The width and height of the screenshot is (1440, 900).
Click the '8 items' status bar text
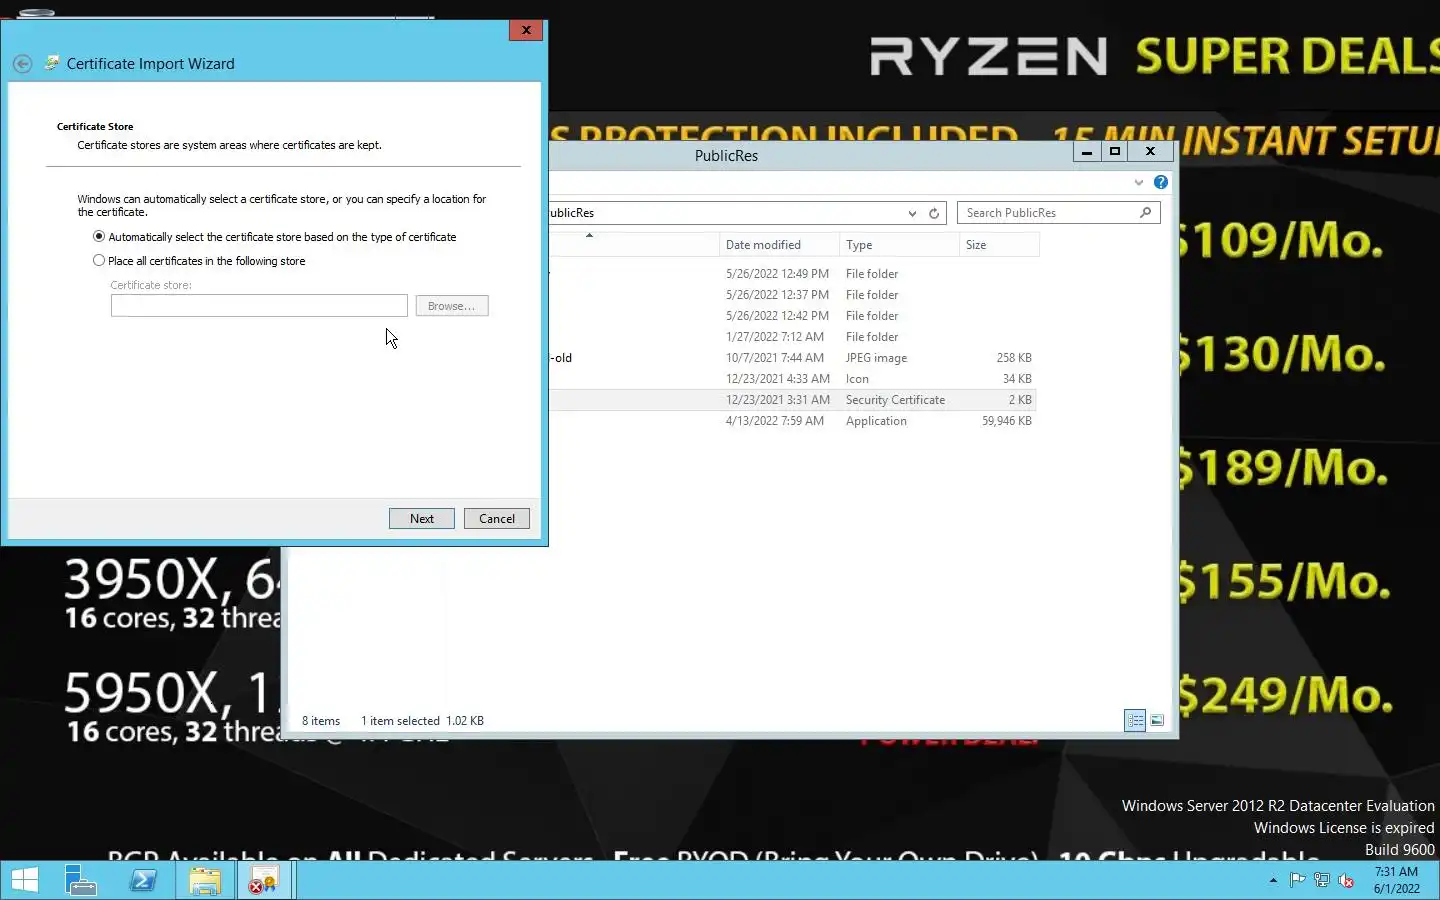321,721
